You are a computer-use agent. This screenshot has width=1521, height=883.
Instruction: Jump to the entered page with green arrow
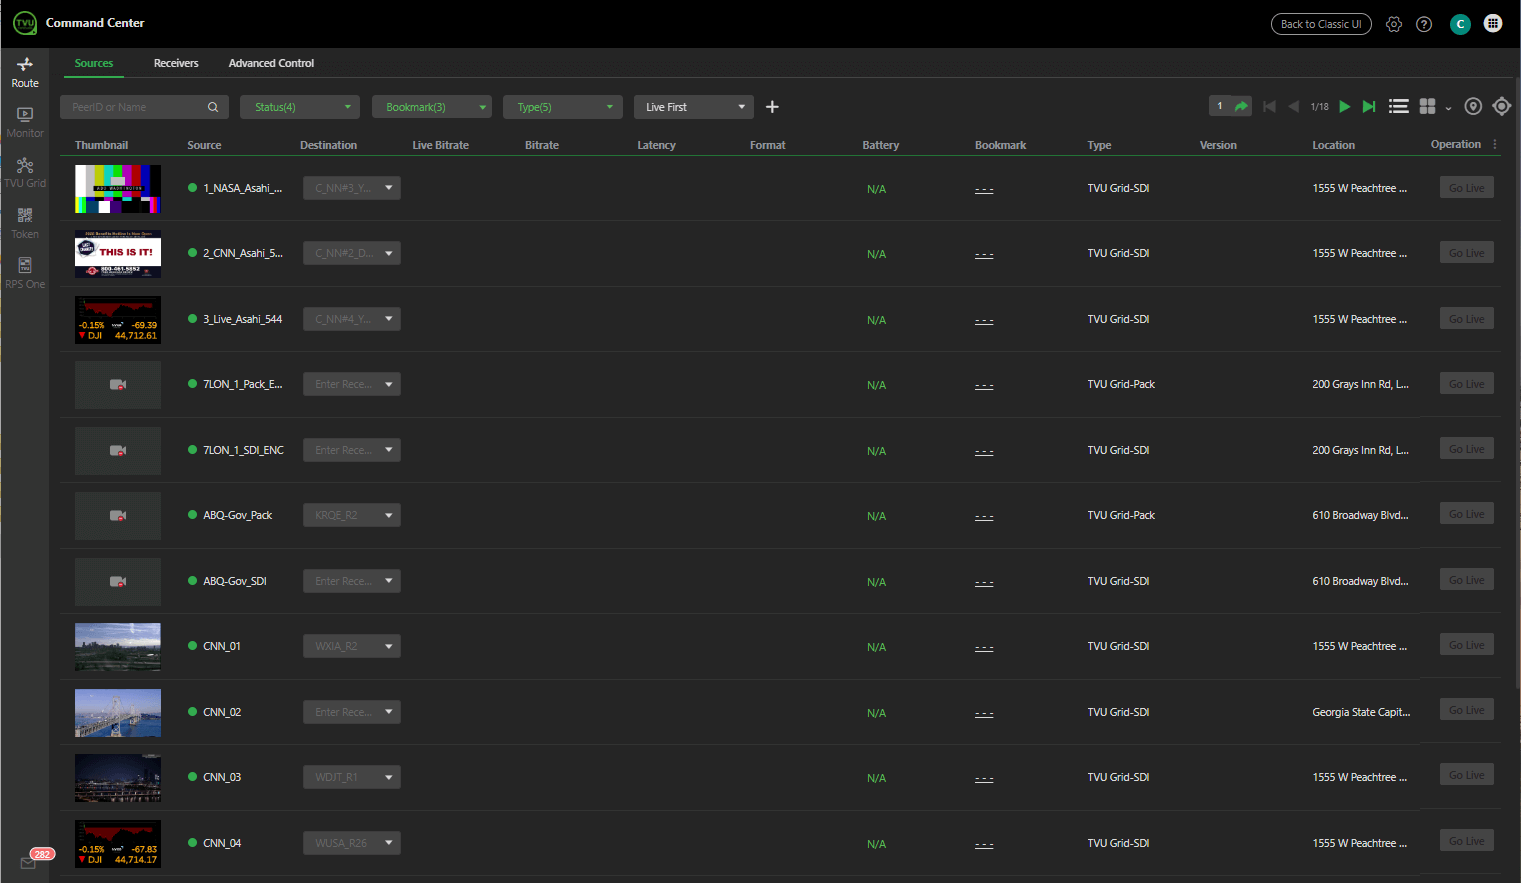click(1241, 106)
